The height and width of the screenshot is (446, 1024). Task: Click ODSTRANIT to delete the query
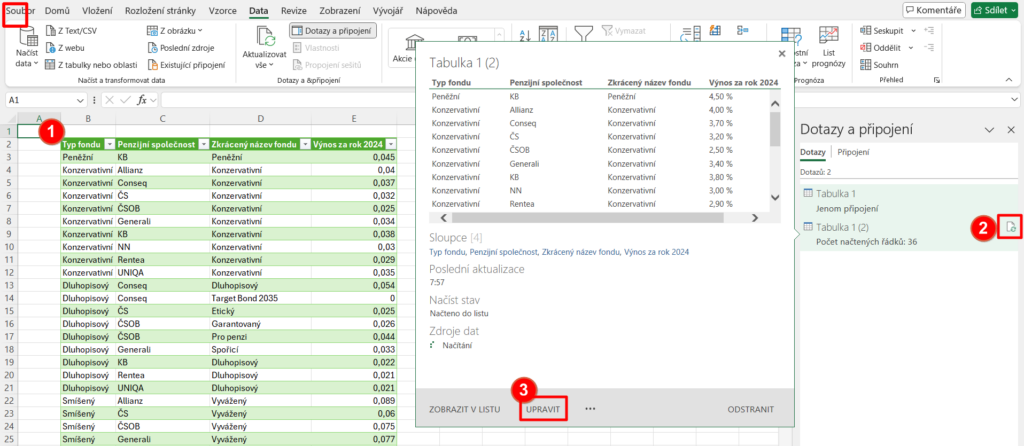pyautogui.click(x=750, y=409)
